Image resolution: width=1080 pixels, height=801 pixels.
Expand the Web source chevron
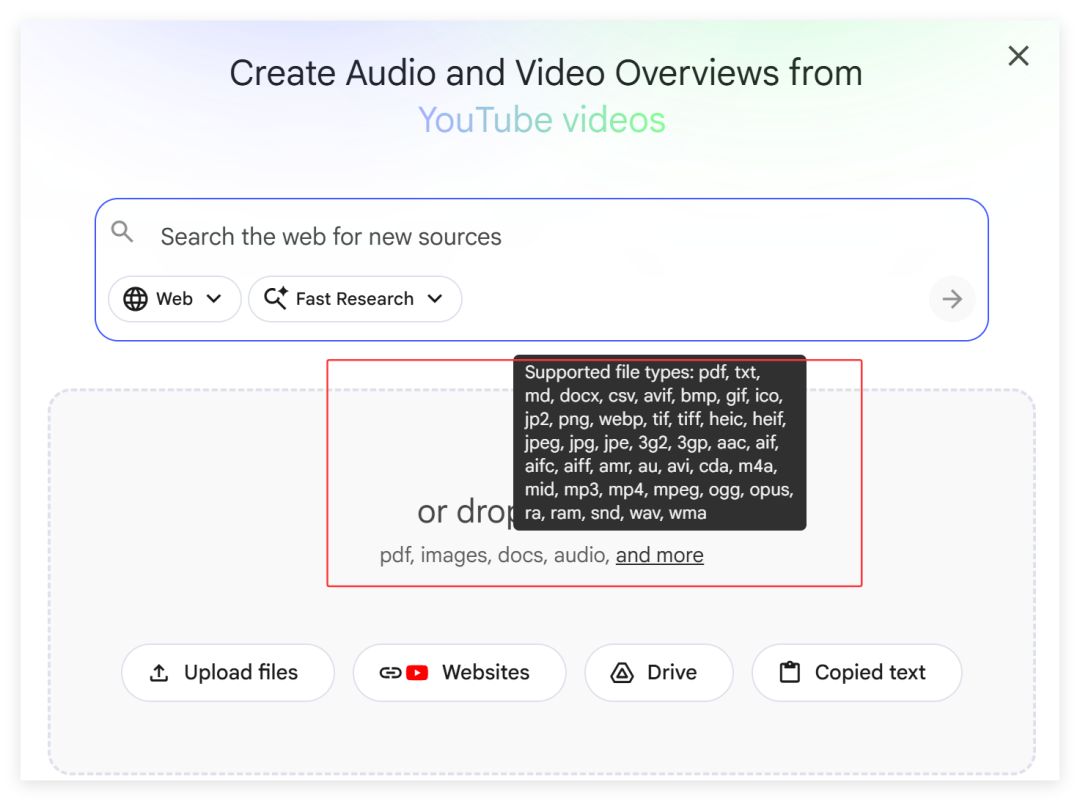coord(214,299)
